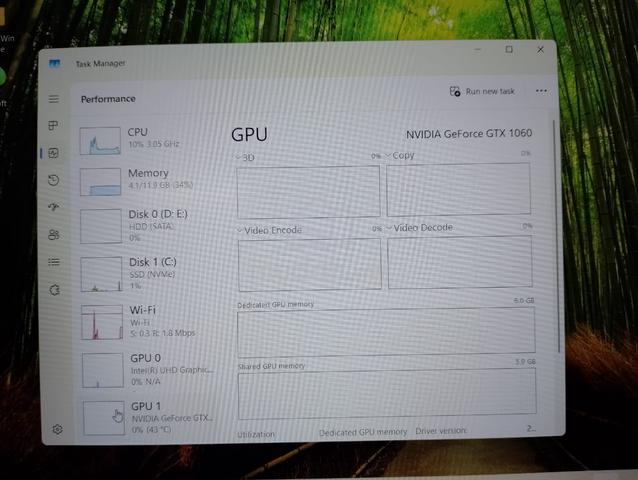Image resolution: width=638 pixels, height=480 pixels.
Task: Click the 3D engine graph
Action: coord(308,191)
